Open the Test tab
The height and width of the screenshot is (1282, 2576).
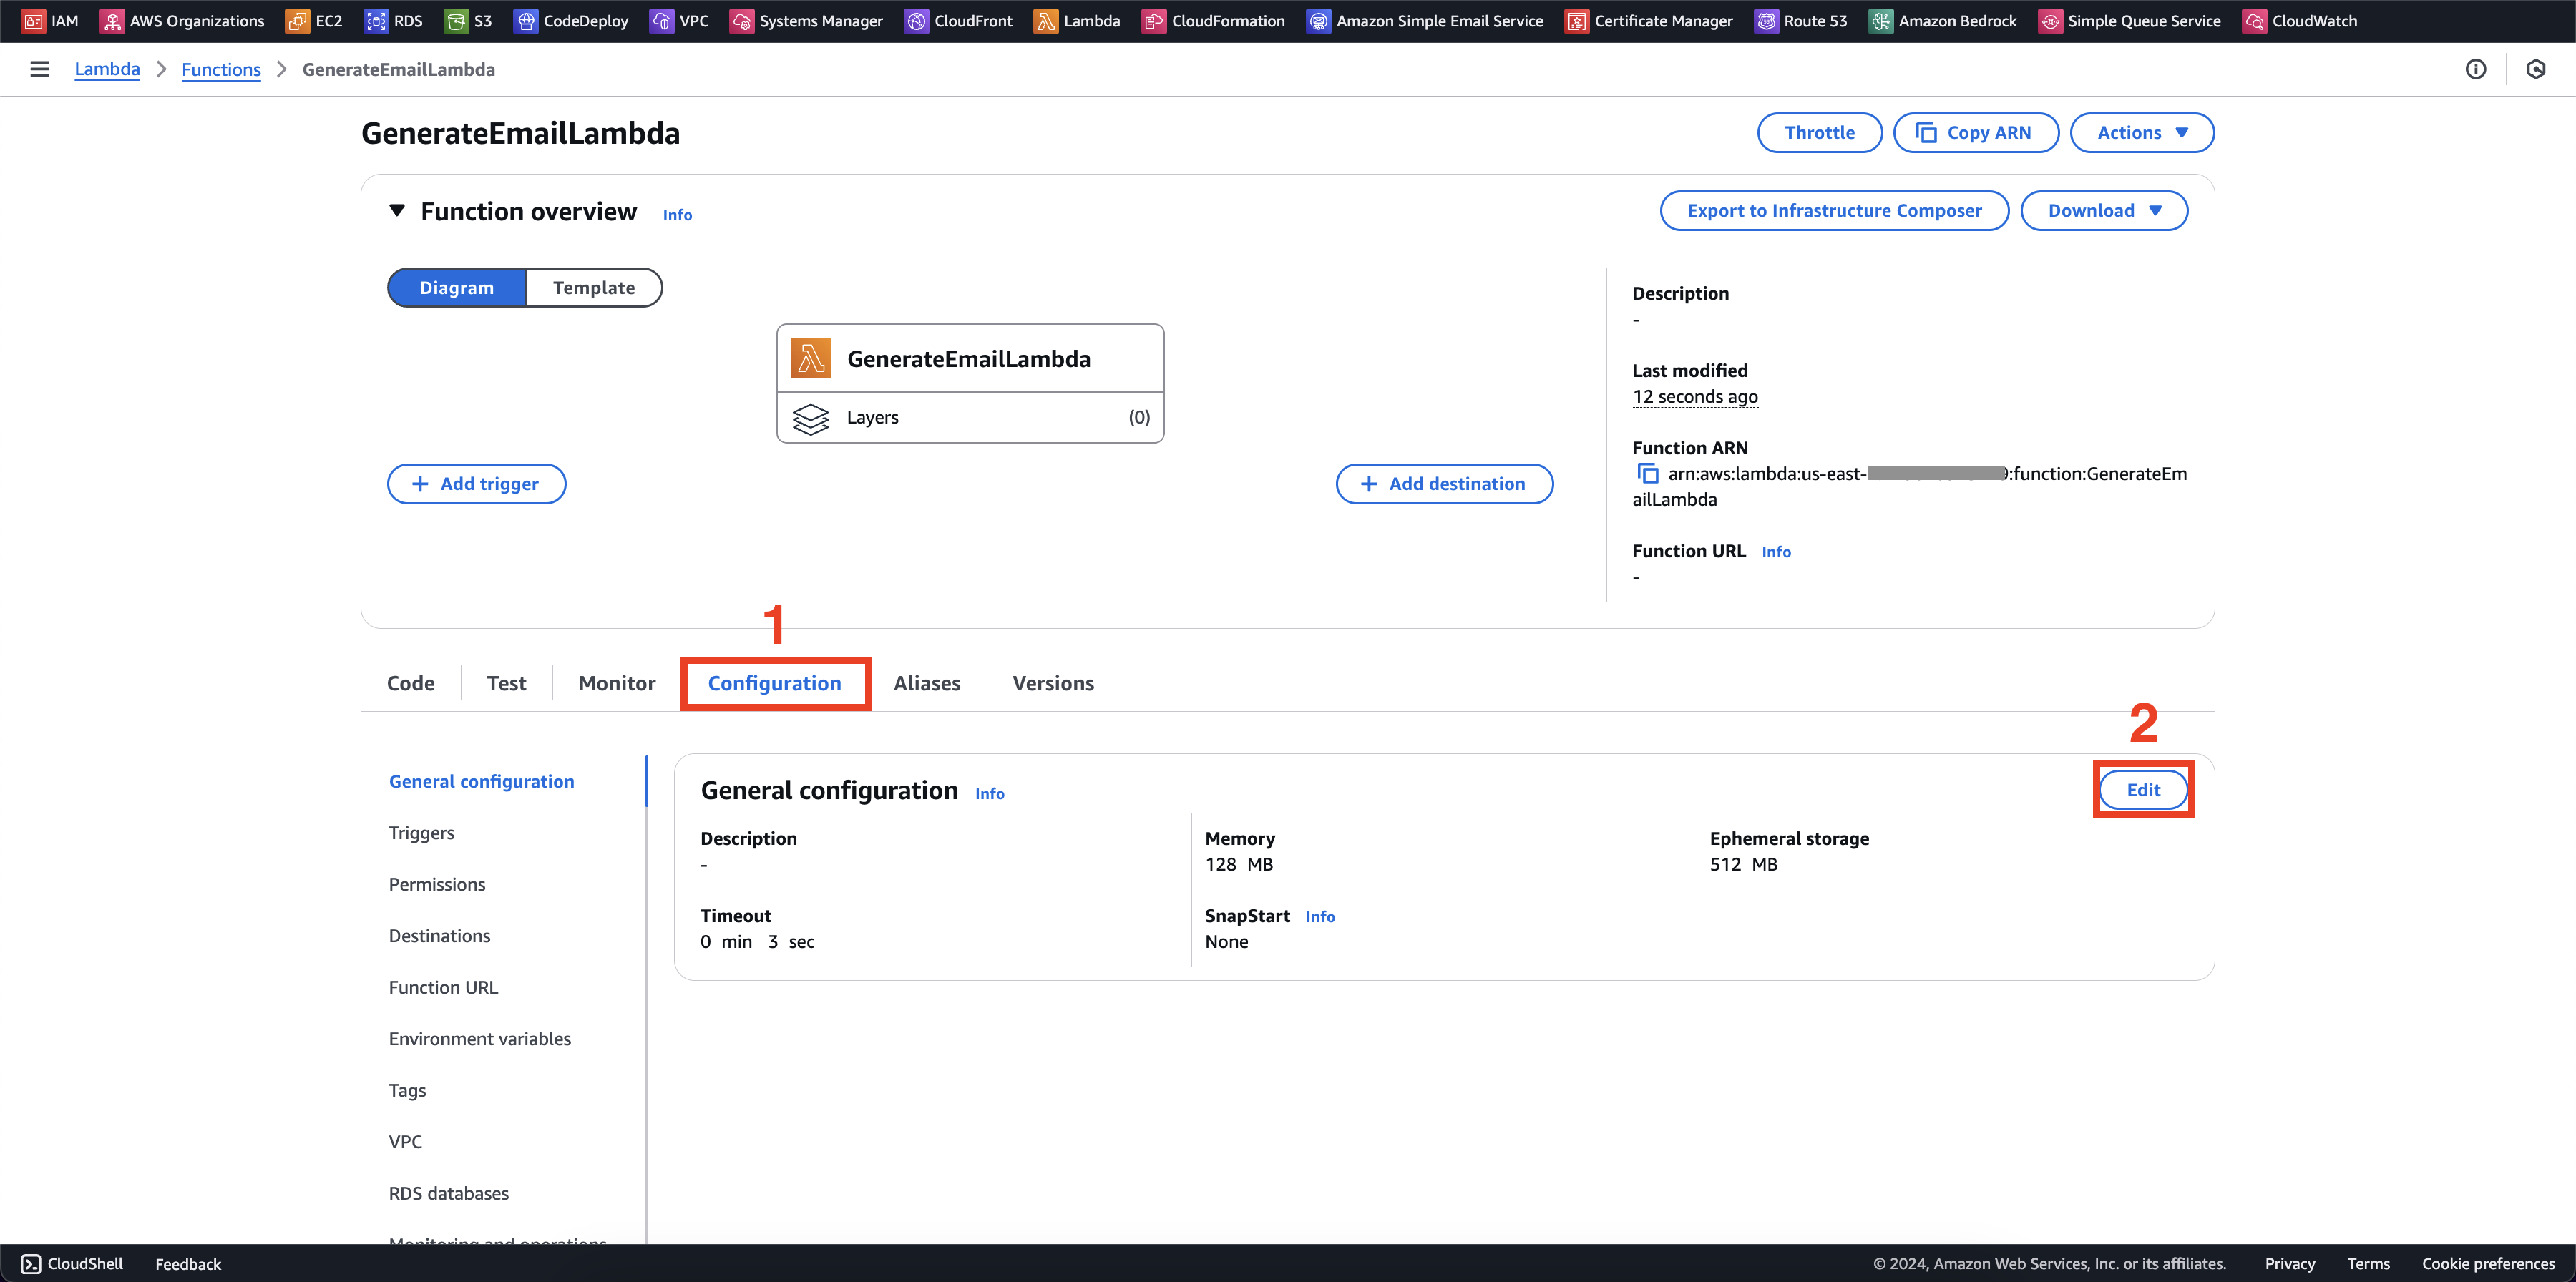(506, 683)
